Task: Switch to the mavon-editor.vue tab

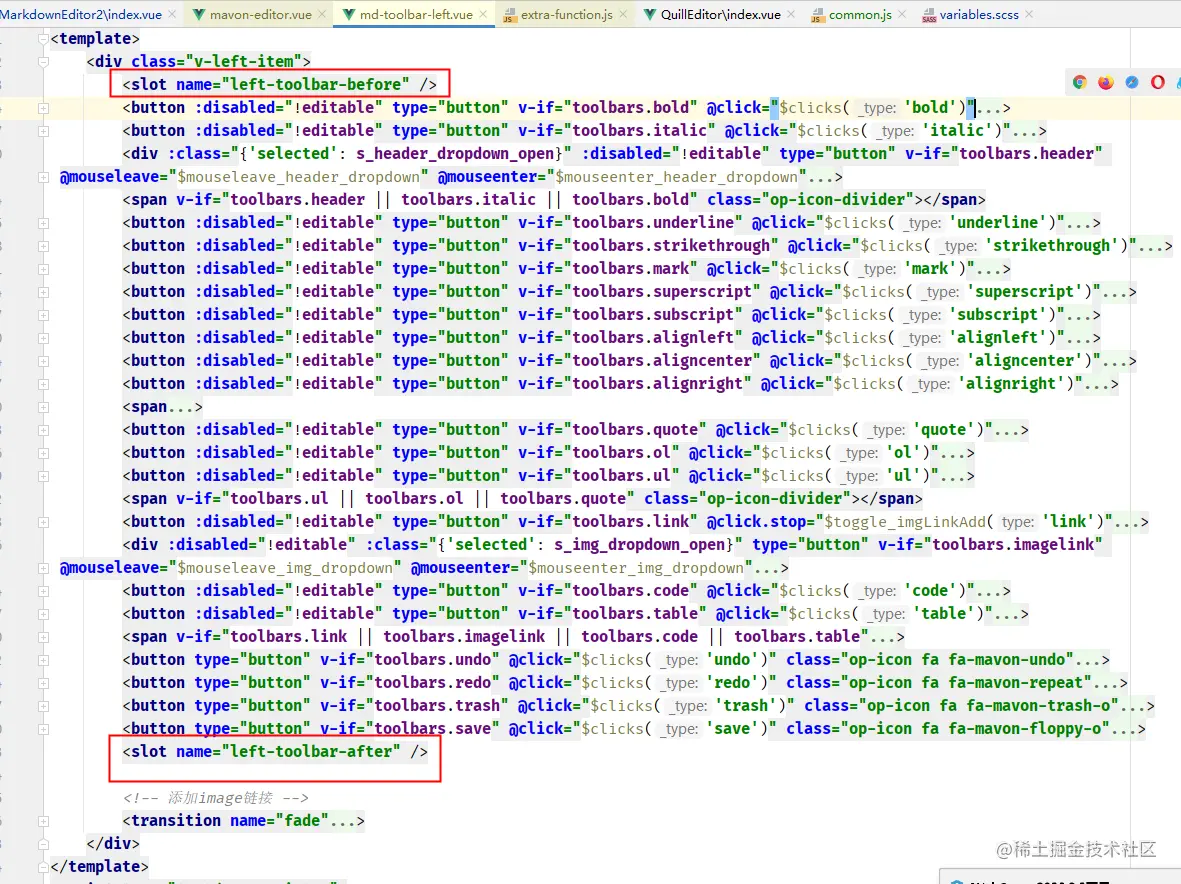Action: 261,14
